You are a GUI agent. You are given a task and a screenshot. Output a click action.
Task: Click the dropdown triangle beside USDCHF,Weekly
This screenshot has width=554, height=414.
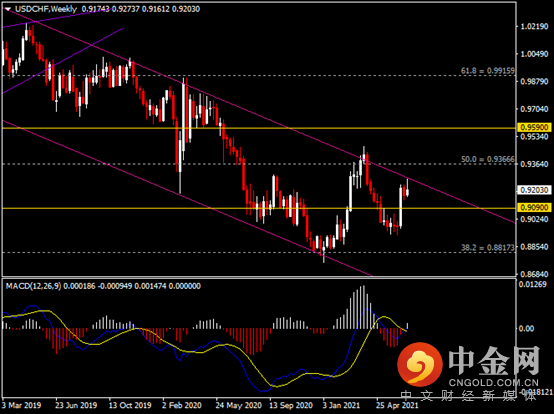tap(8, 9)
